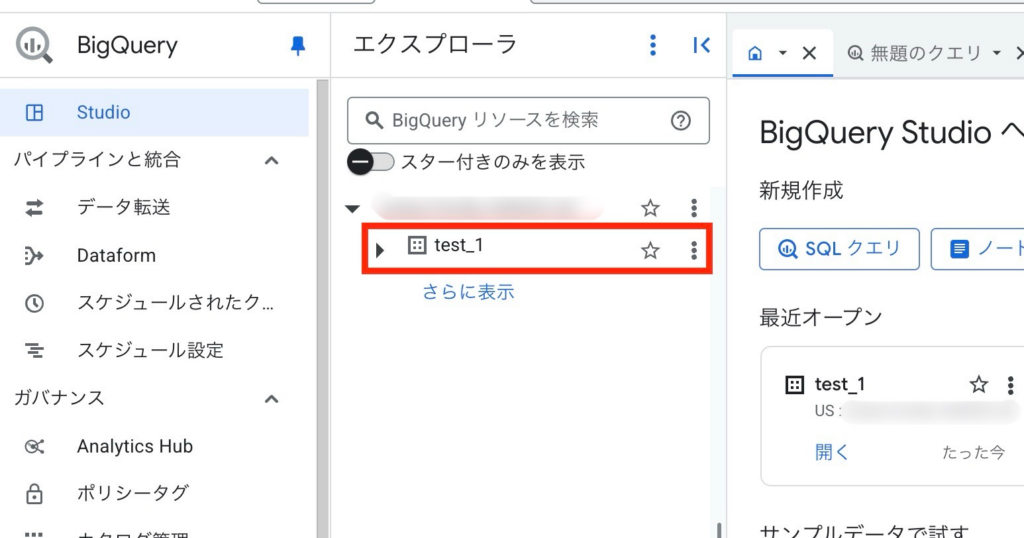Image resolution: width=1024 pixels, height=538 pixels.
Task: Collapse the project tree node
Action: (x=352, y=209)
